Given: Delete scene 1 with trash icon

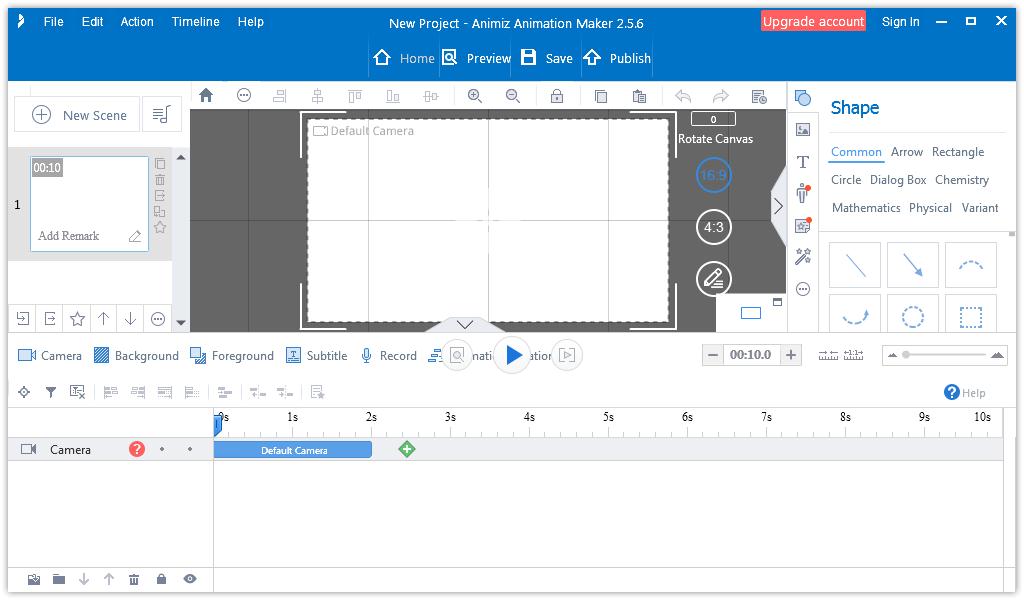Looking at the screenshot, I should pyautogui.click(x=160, y=180).
